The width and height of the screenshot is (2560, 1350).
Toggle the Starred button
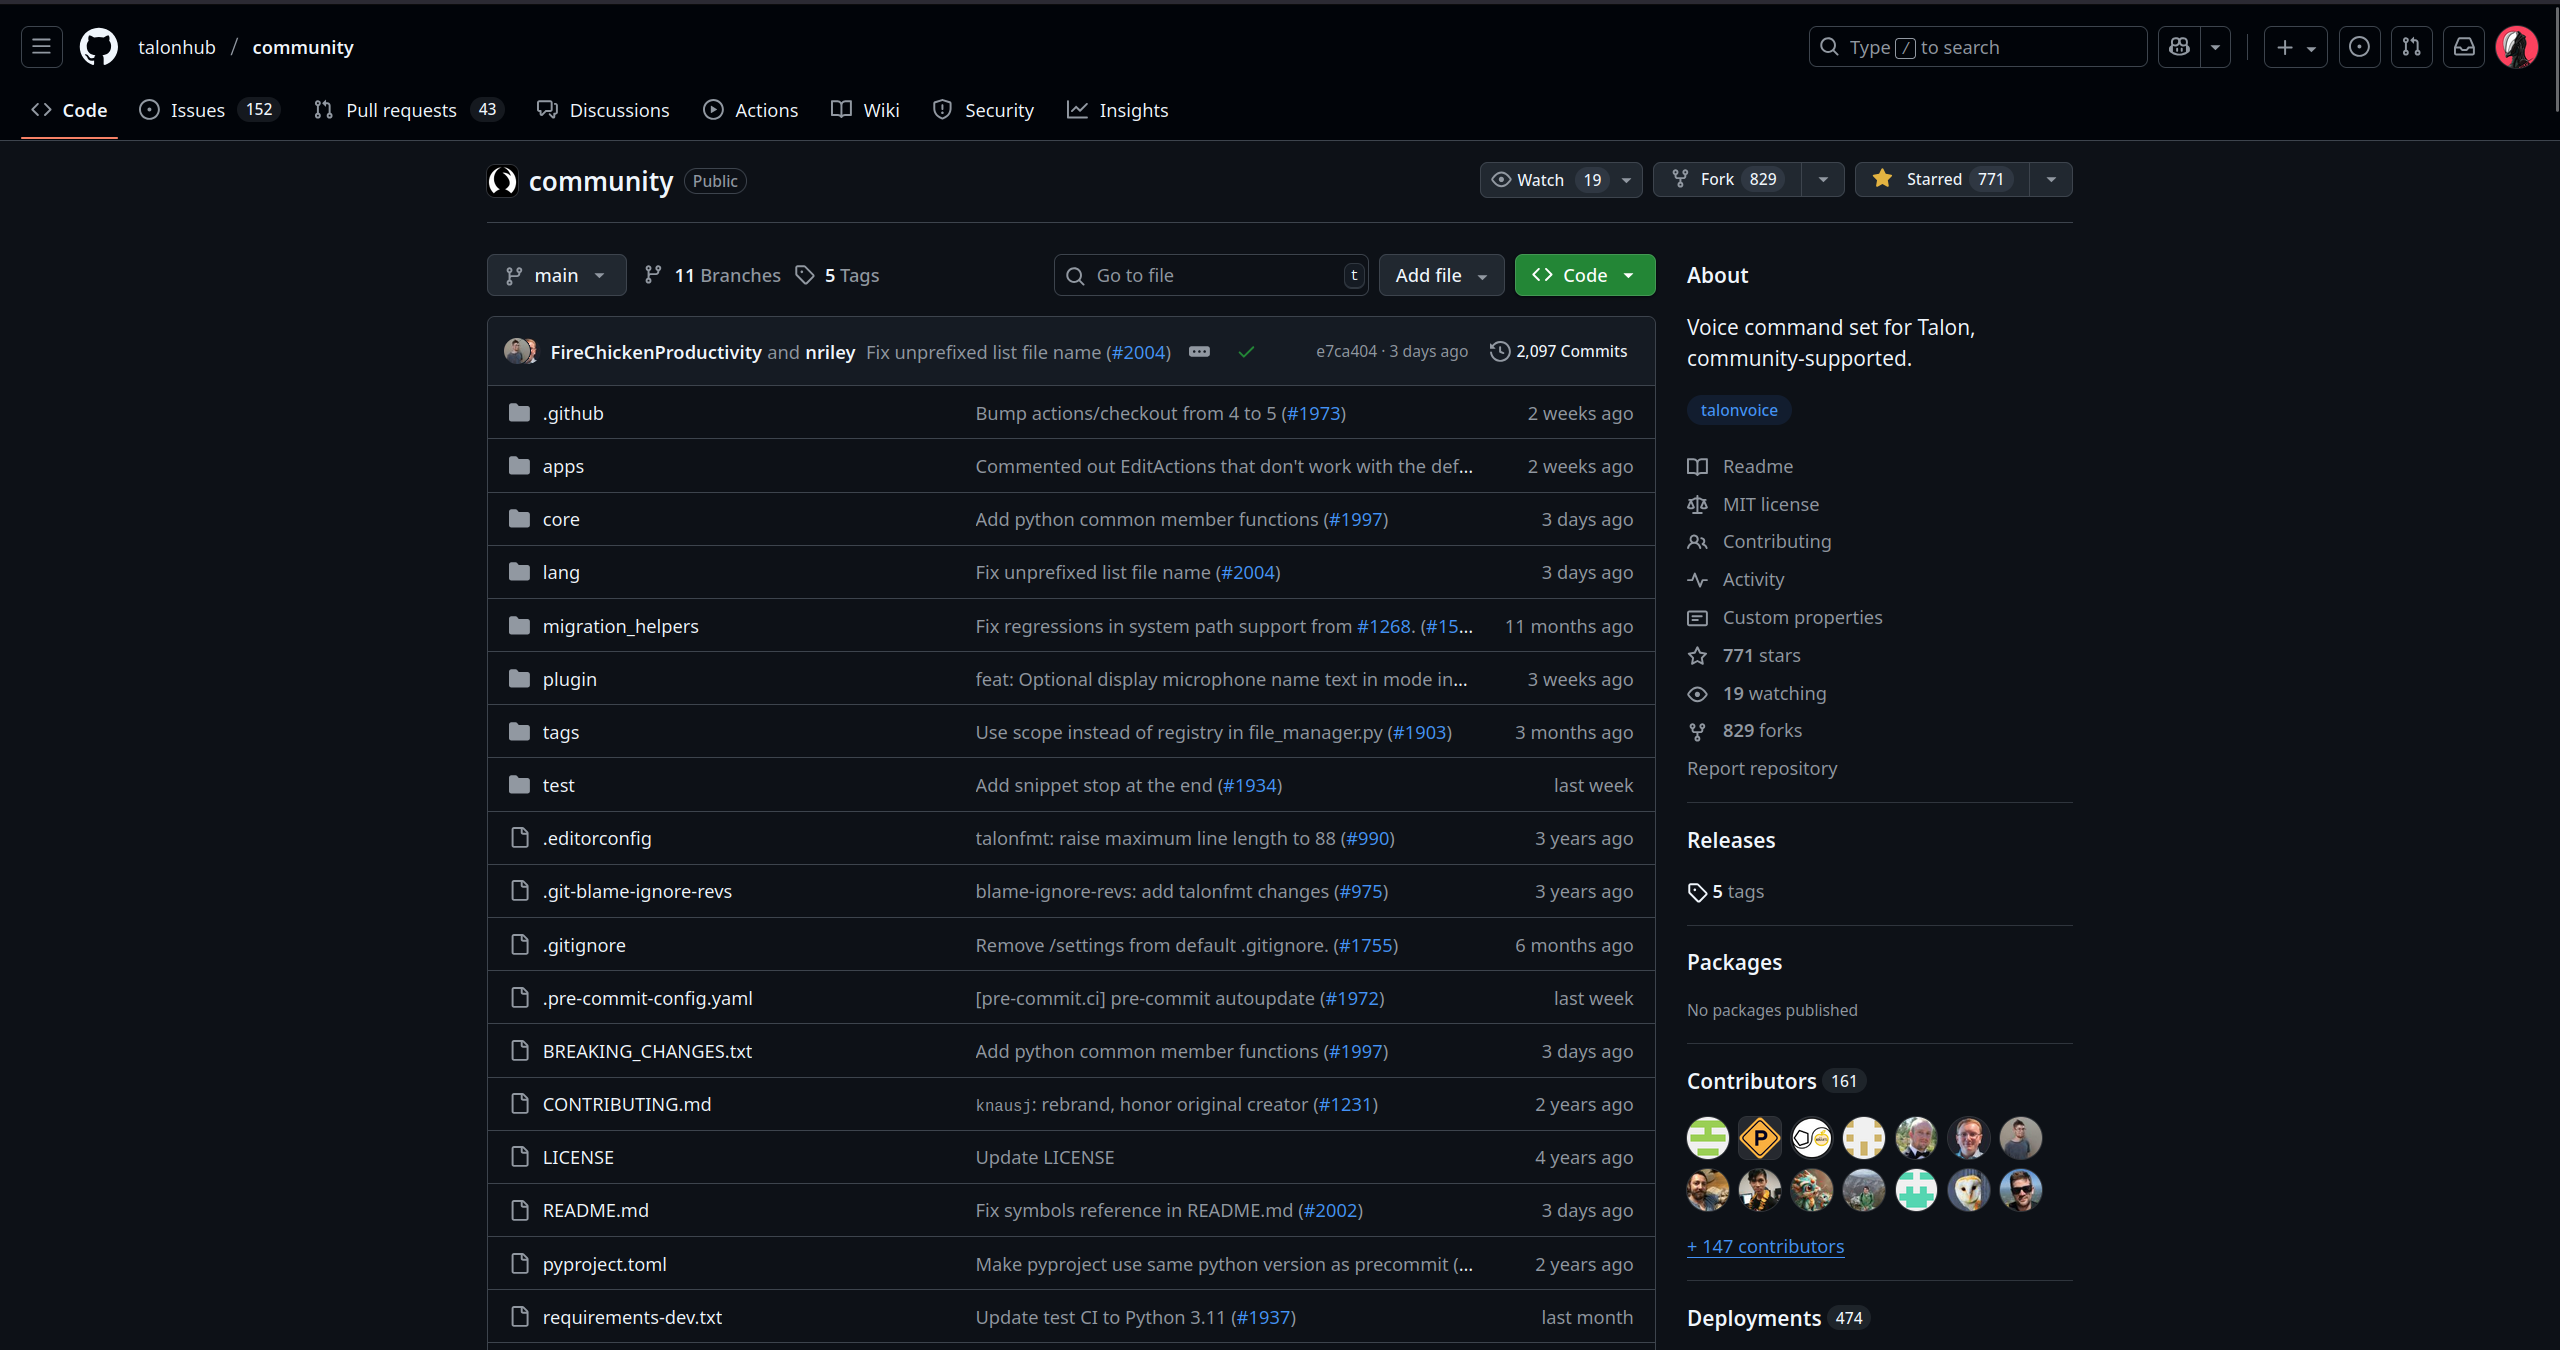(x=1942, y=180)
